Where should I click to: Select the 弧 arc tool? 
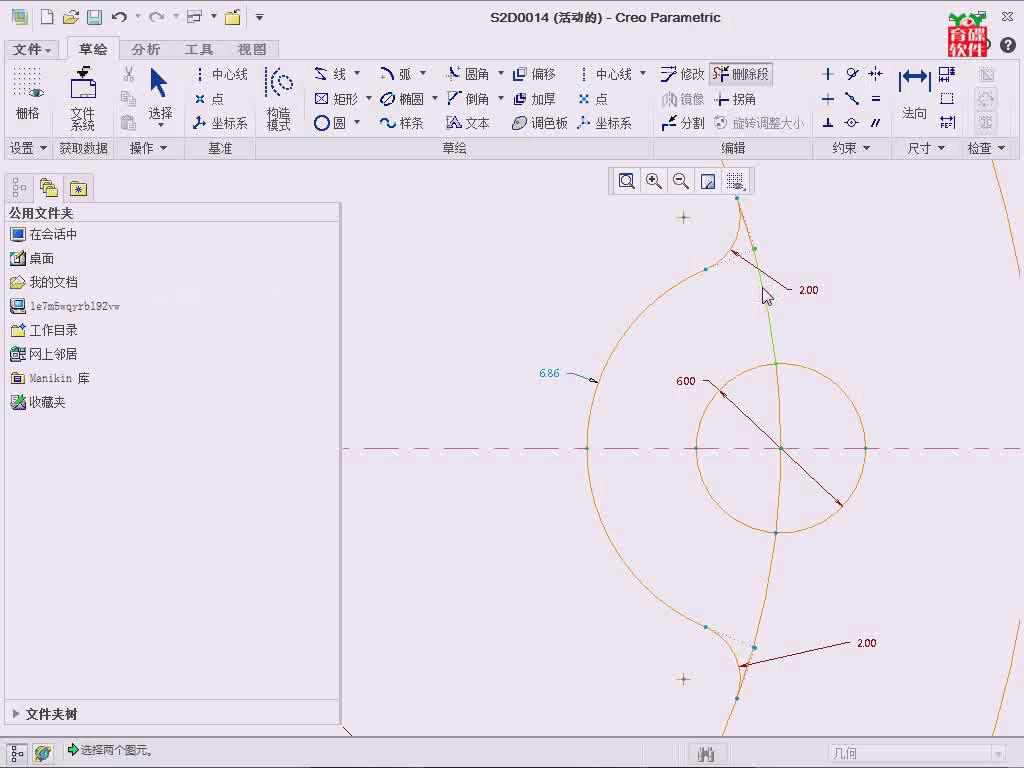point(396,74)
